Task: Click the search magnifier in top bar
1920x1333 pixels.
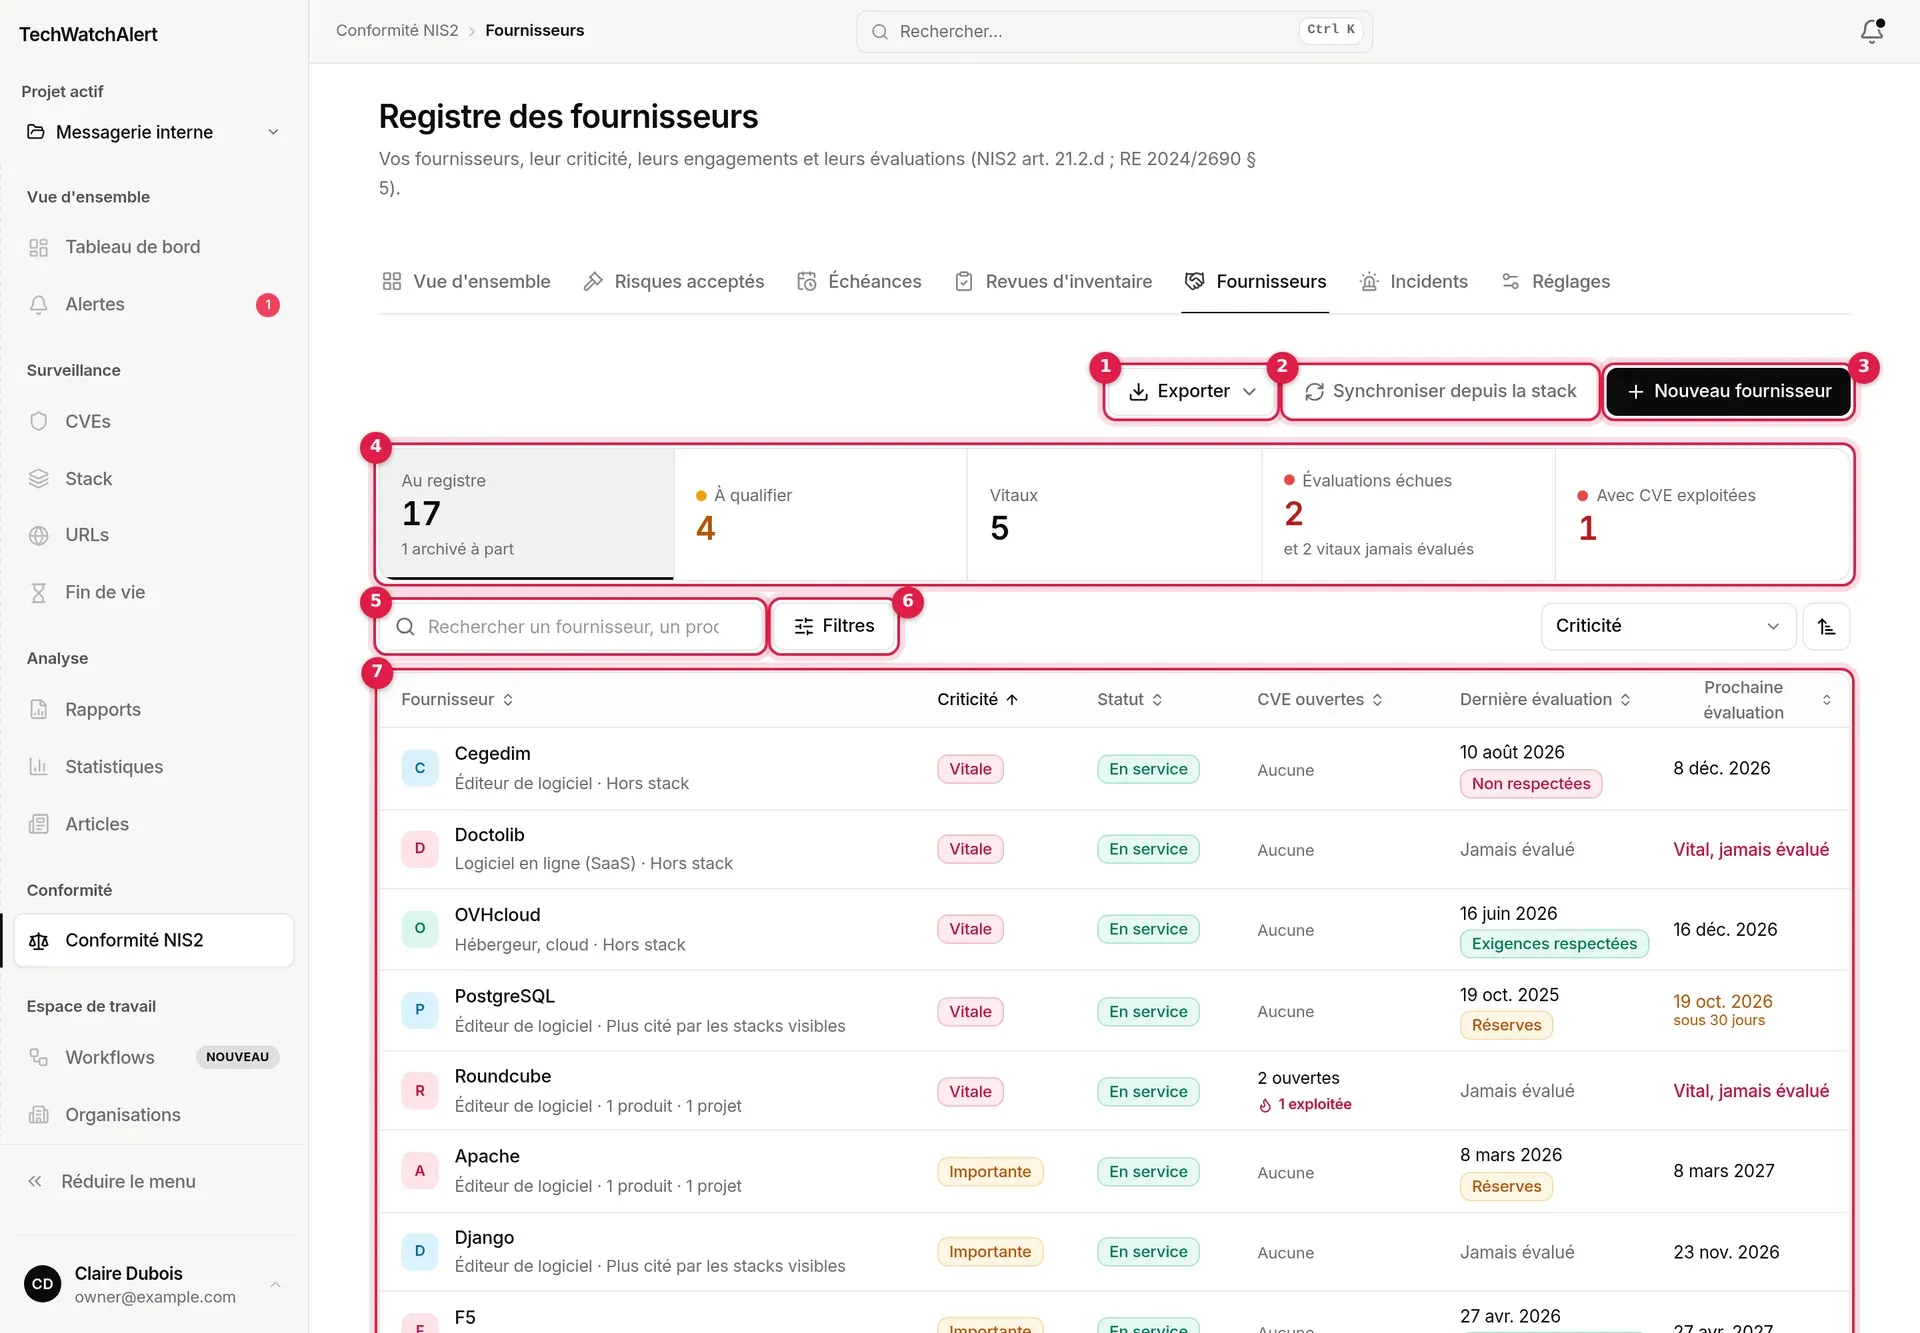Action: 880,32
